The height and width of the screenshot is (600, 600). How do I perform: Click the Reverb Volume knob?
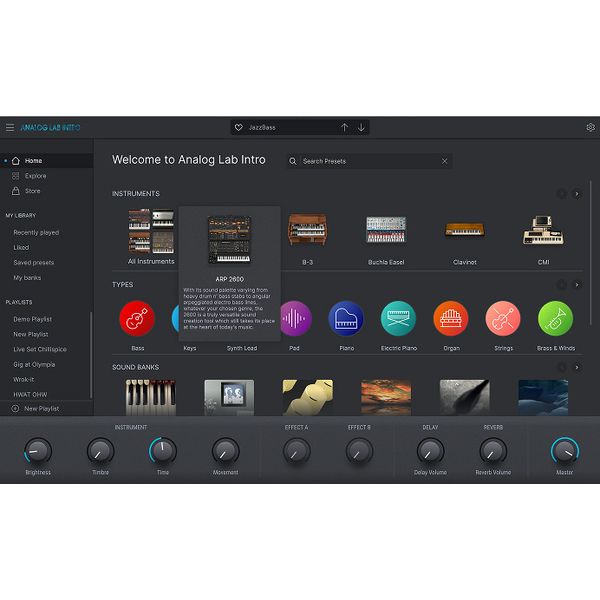(493, 451)
